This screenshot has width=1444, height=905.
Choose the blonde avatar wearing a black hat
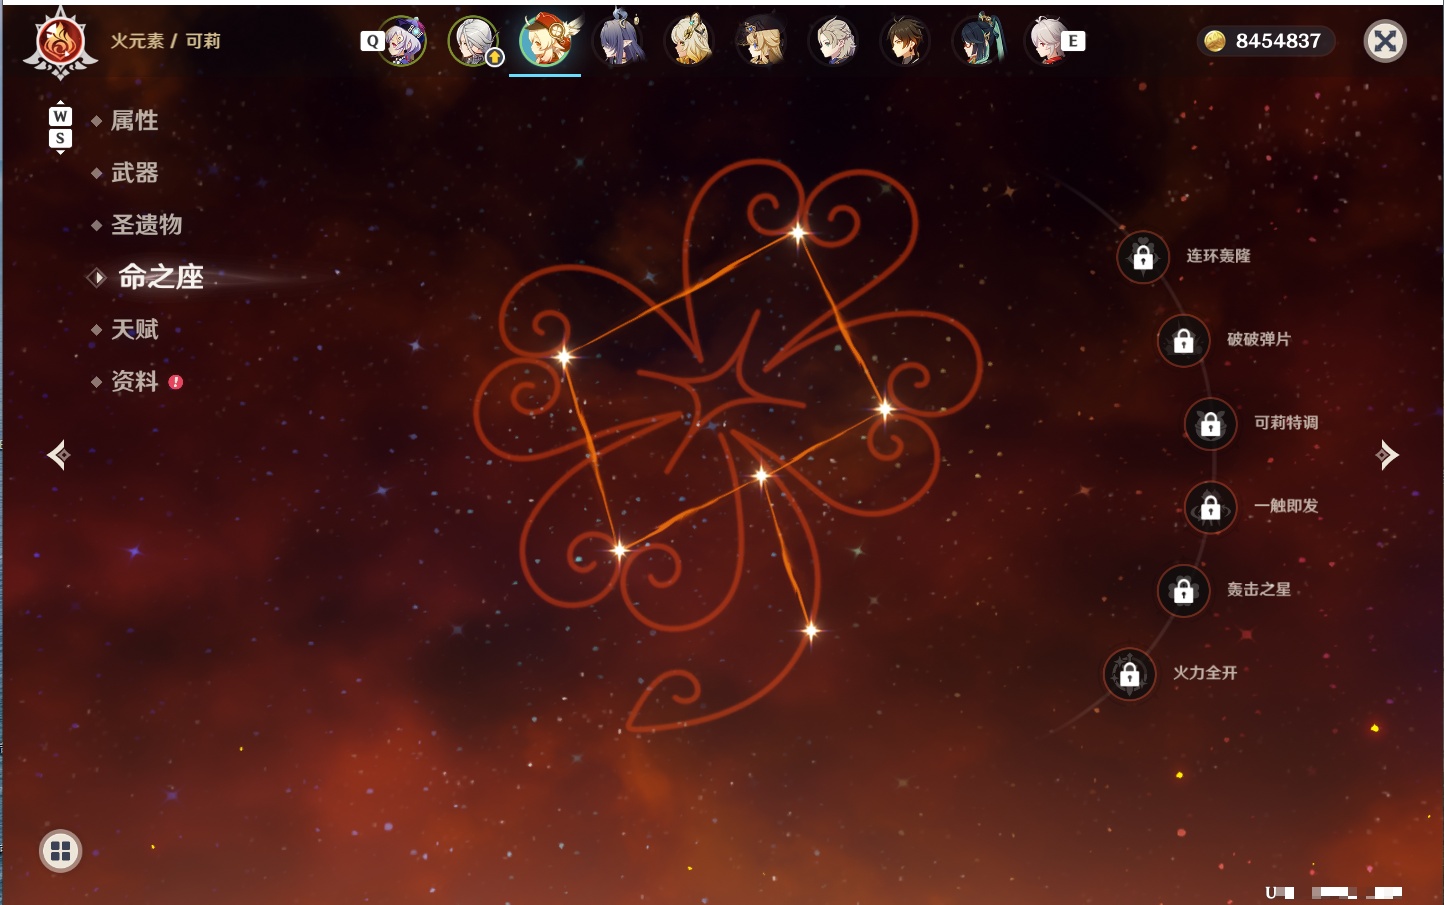click(x=762, y=41)
